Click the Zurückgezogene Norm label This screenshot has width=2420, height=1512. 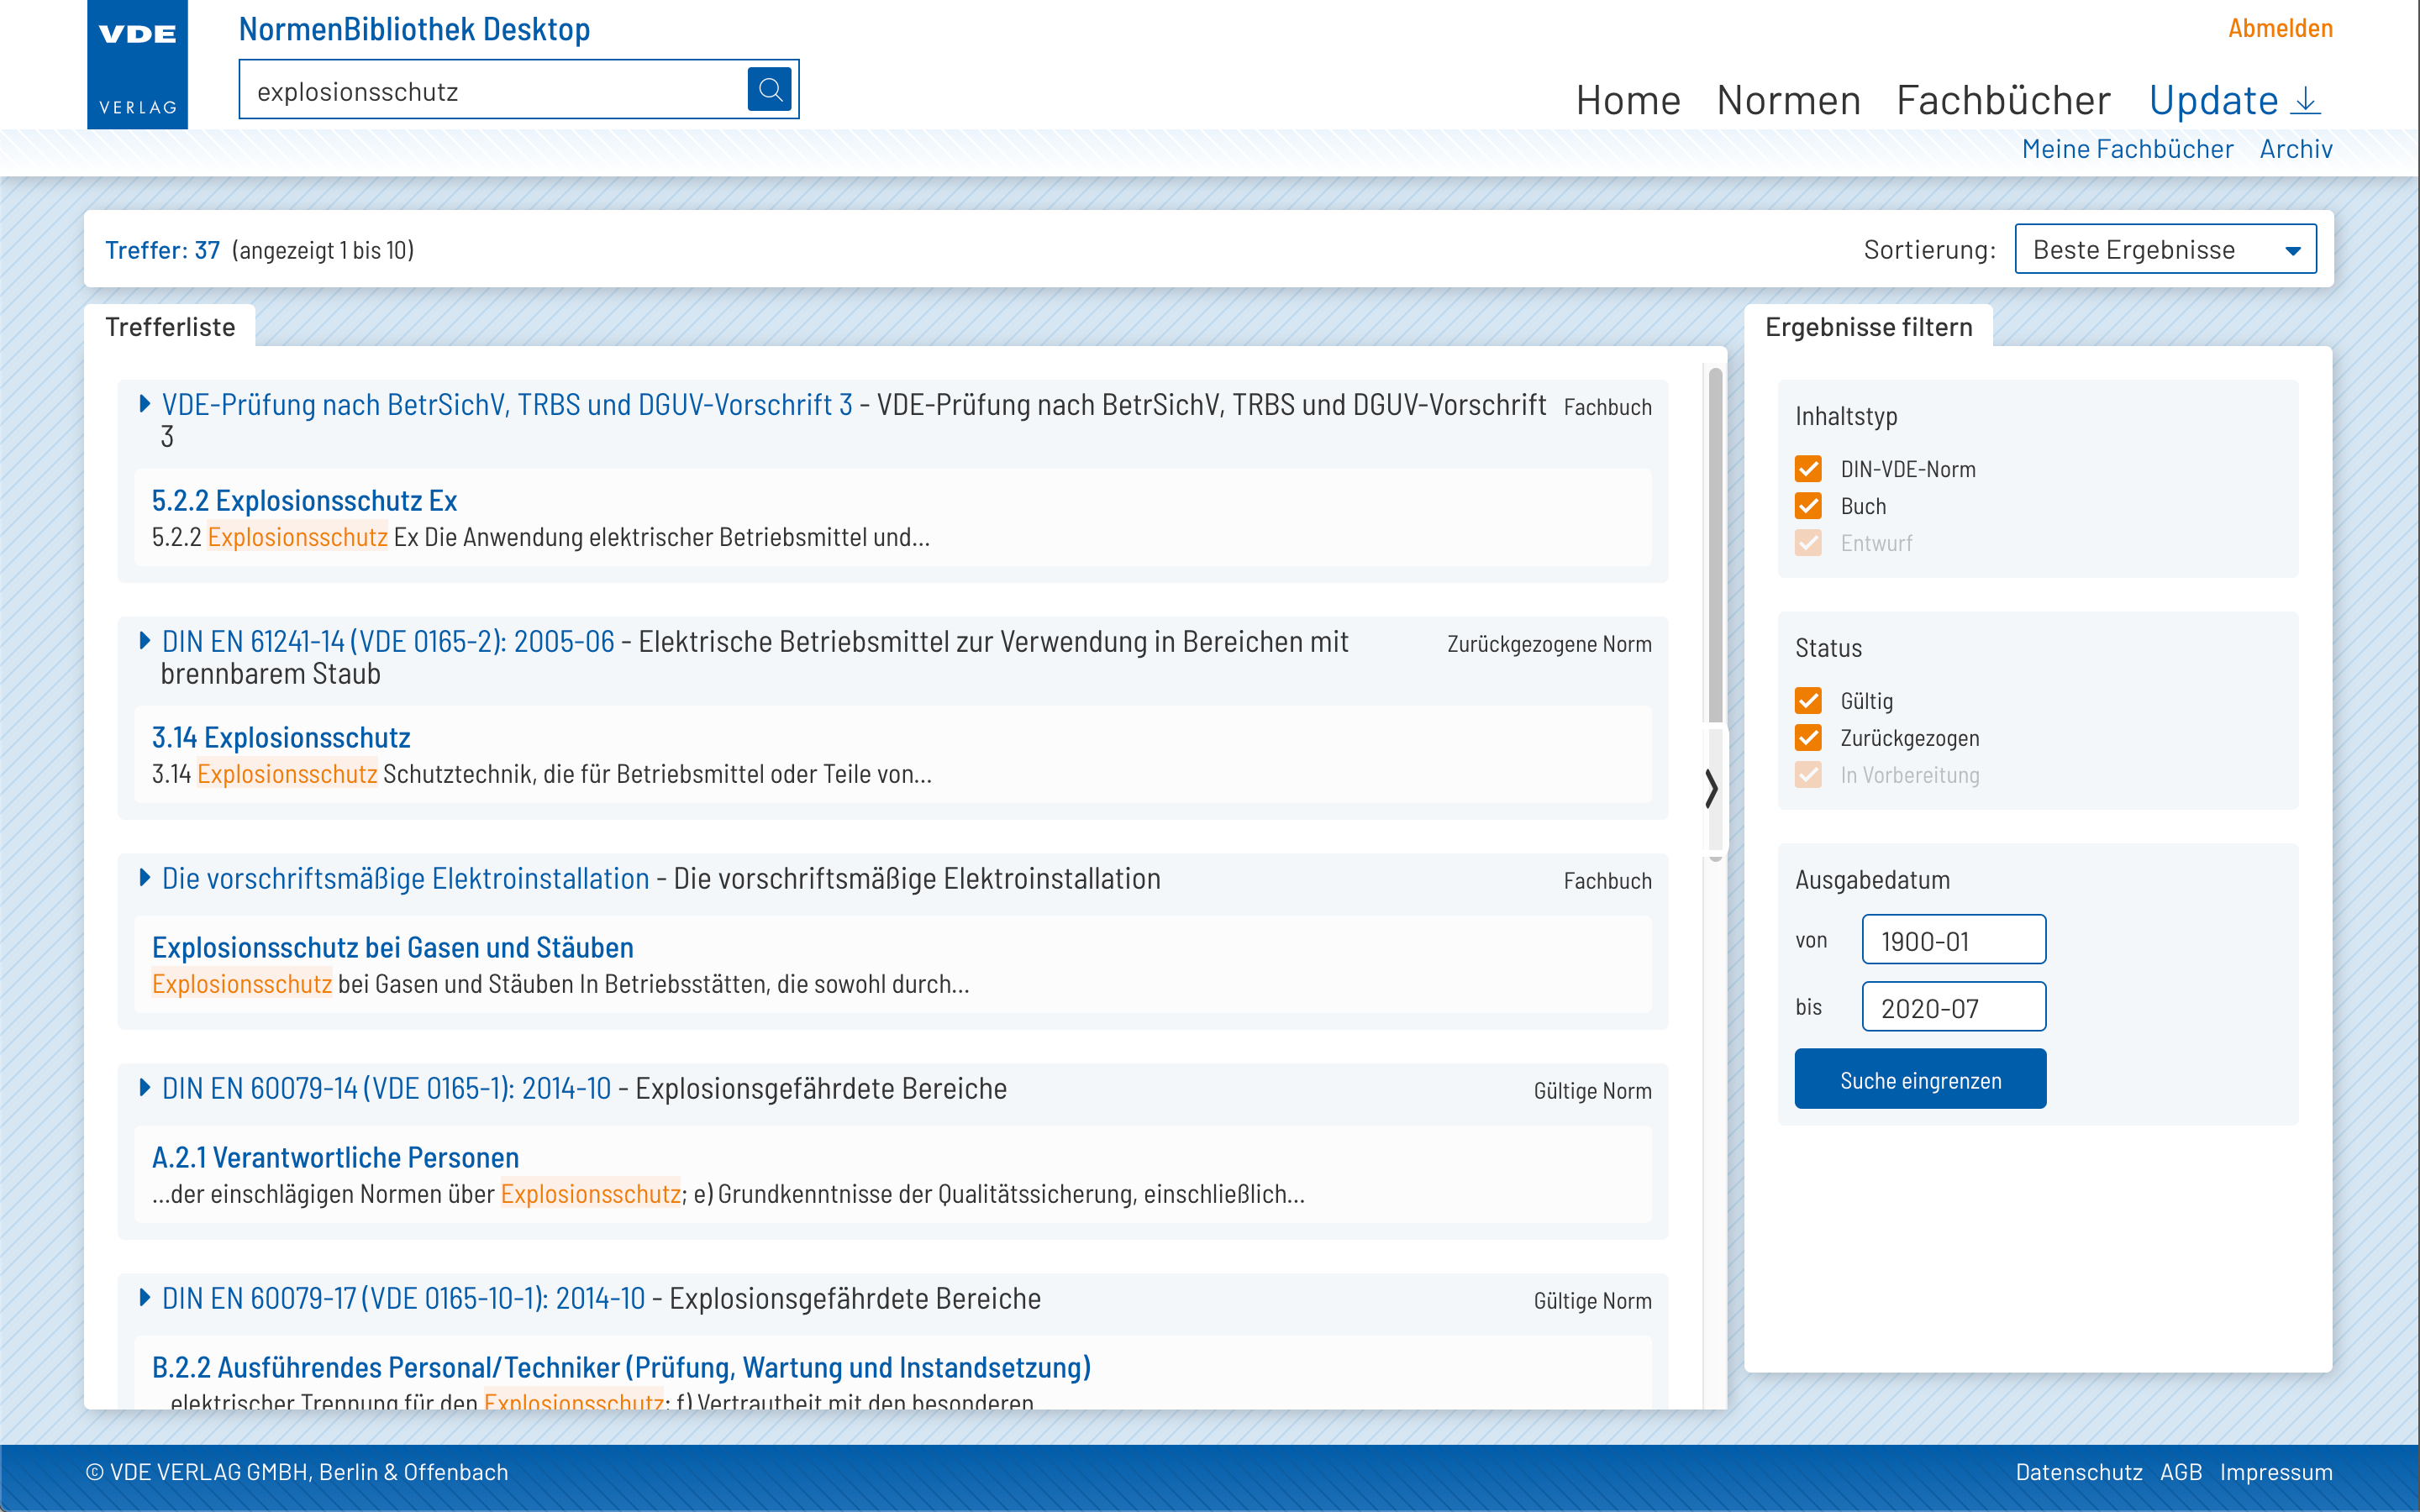point(1549,644)
